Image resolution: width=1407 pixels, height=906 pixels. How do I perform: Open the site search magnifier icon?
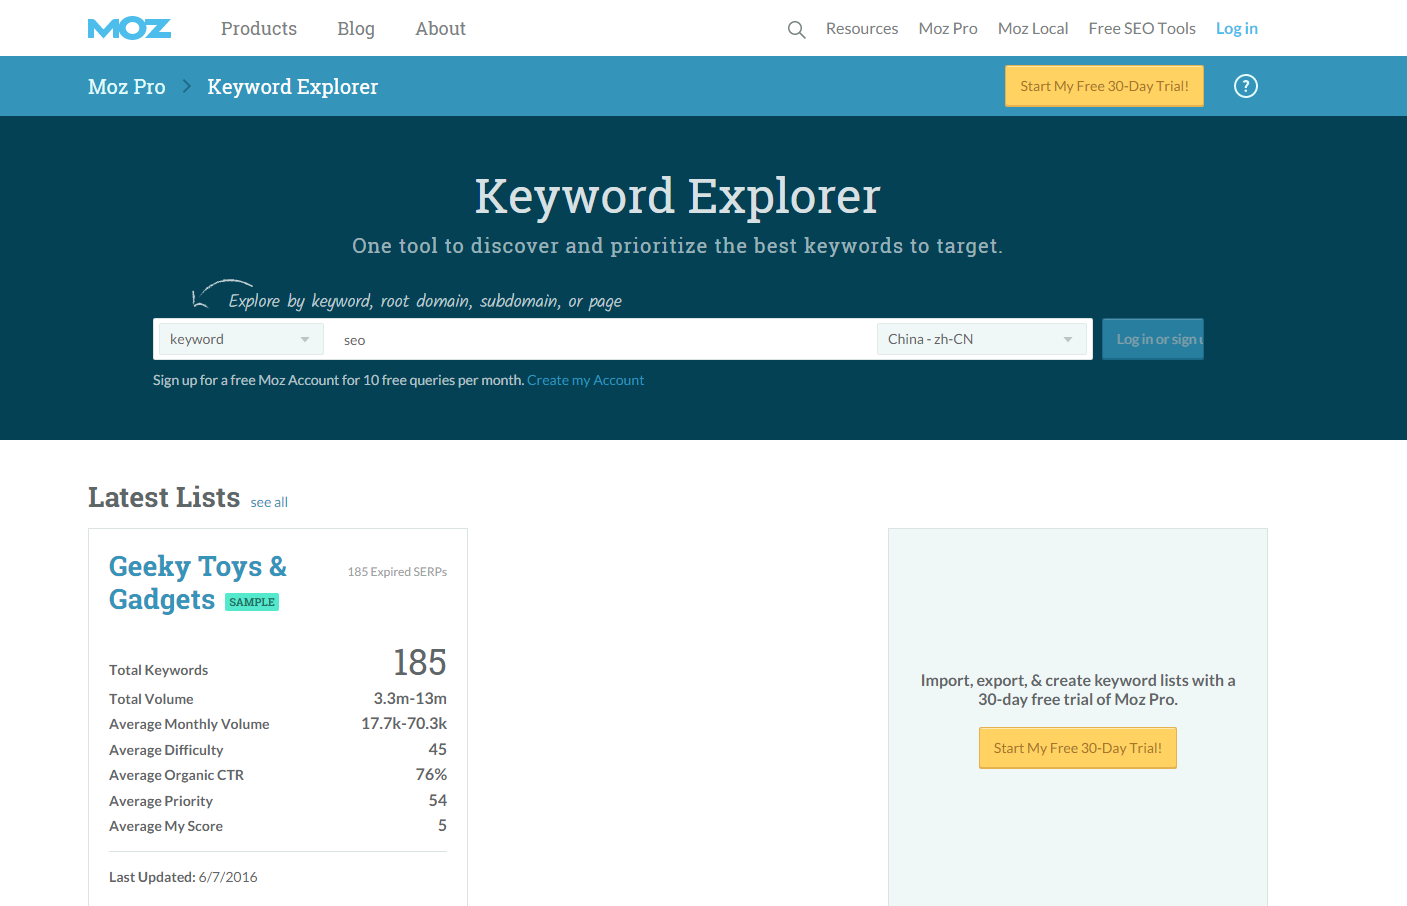(x=796, y=30)
